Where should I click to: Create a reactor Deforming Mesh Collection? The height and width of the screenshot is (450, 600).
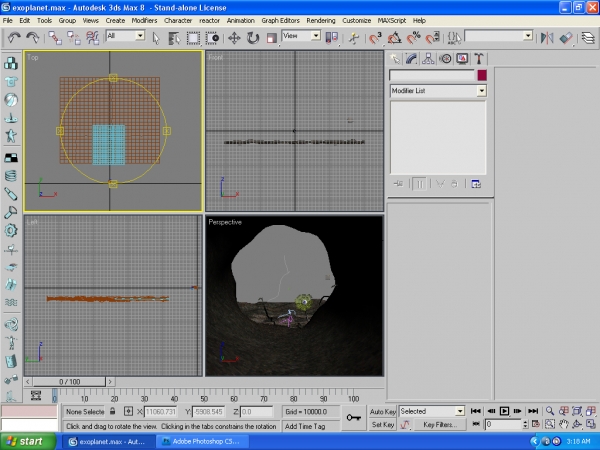(x=11, y=136)
